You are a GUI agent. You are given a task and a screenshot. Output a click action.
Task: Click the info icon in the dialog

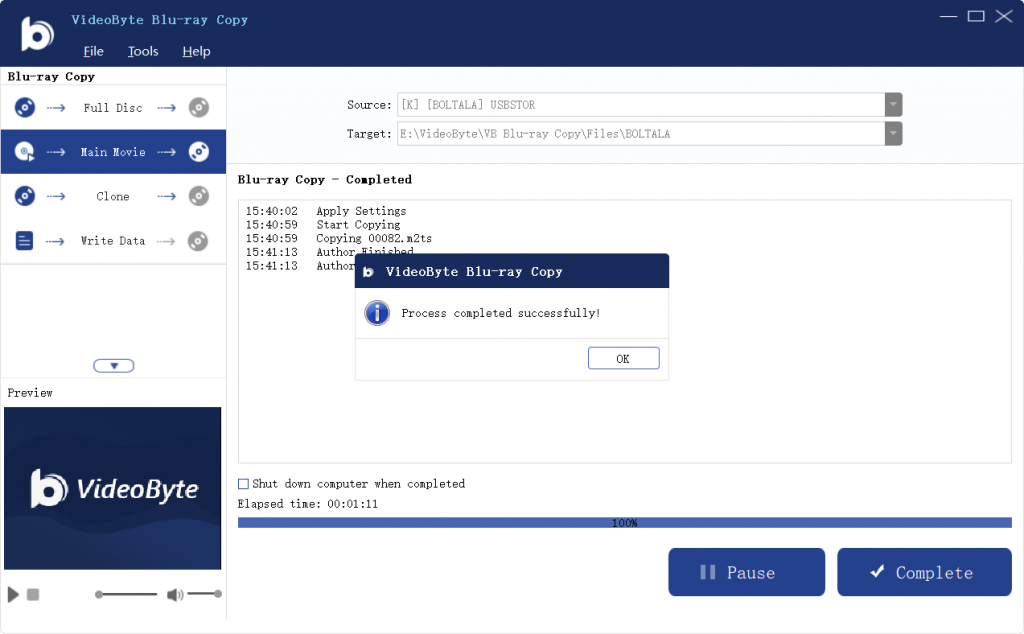pos(377,313)
